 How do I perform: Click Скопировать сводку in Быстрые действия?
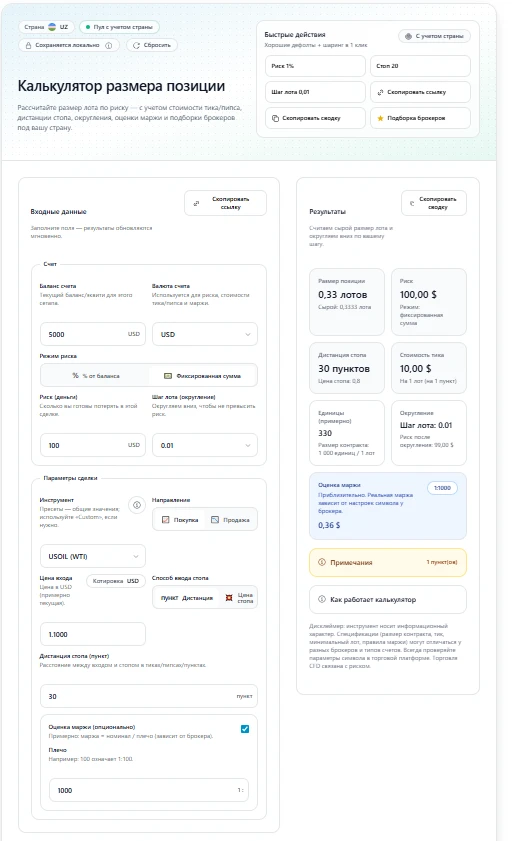315,119
